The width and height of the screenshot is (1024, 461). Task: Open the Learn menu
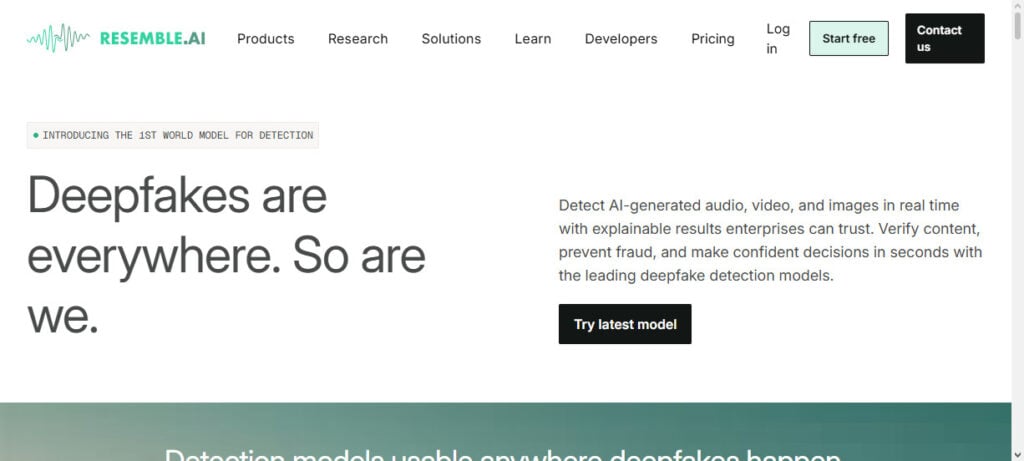tap(533, 39)
